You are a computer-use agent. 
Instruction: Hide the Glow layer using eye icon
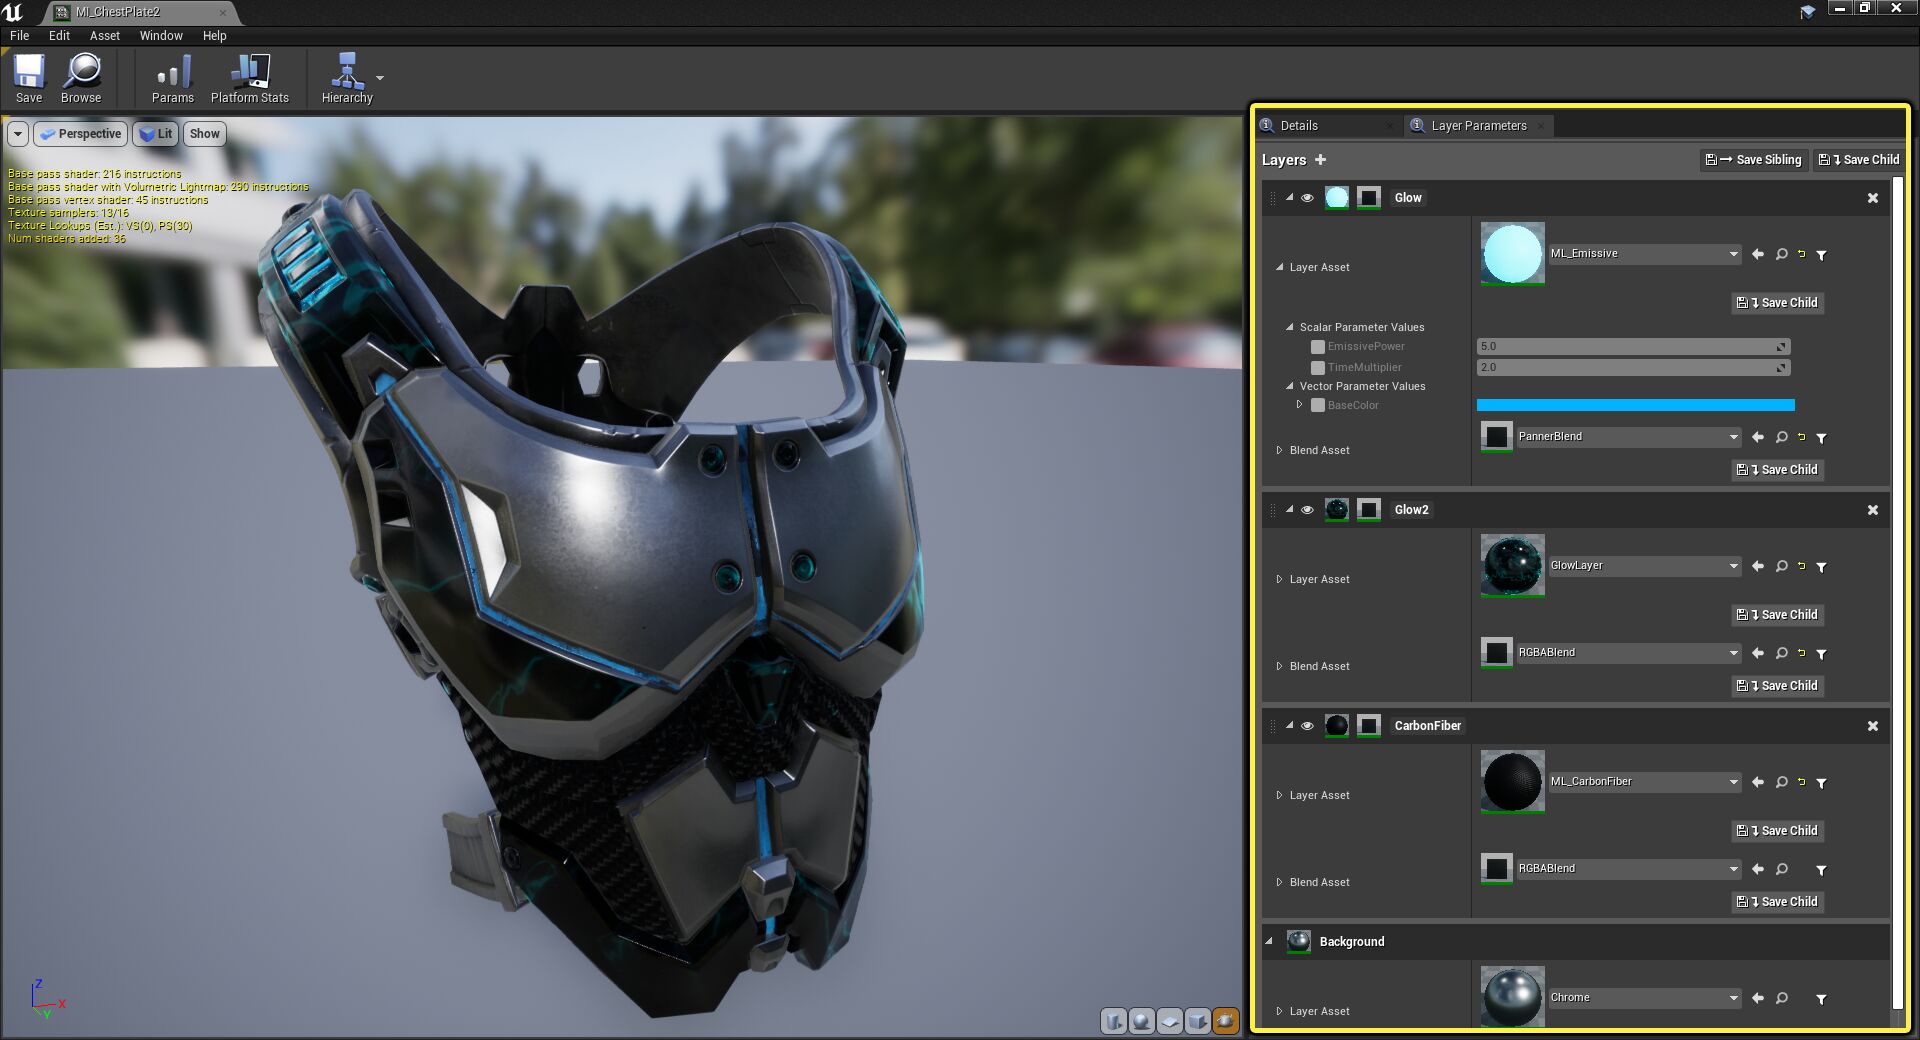click(x=1307, y=198)
